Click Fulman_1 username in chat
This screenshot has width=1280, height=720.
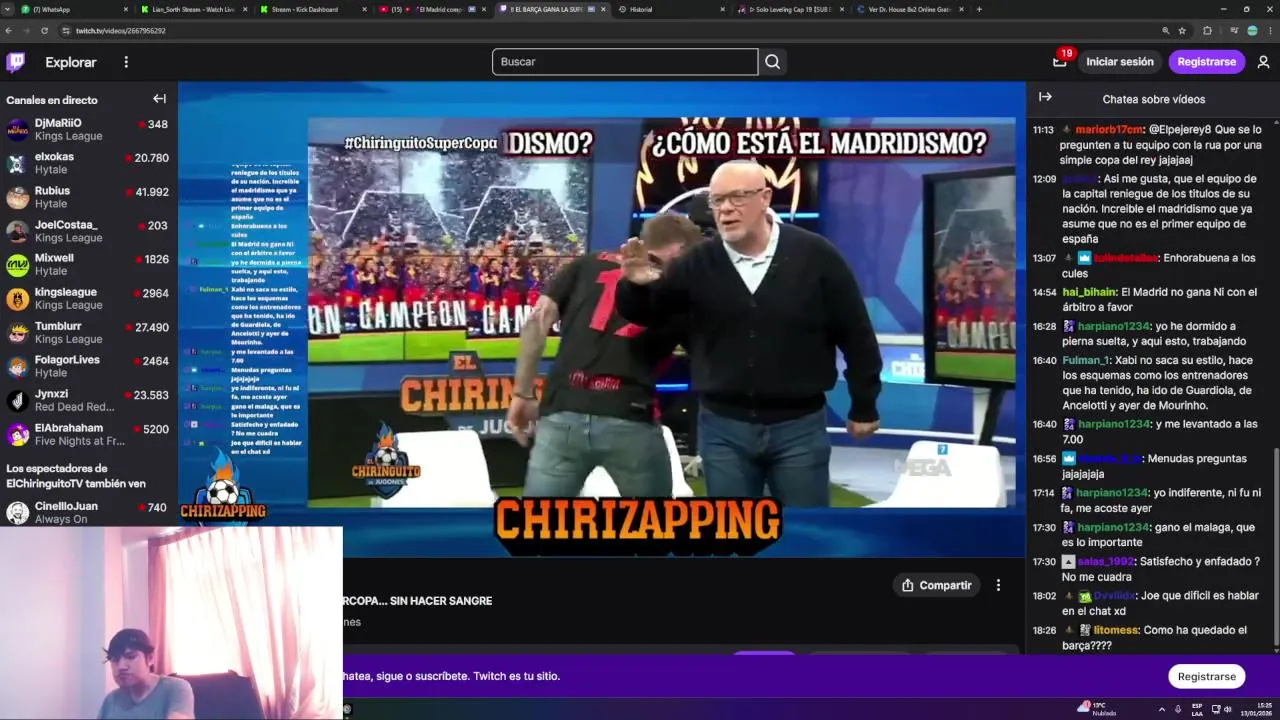[x=1086, y=360]
